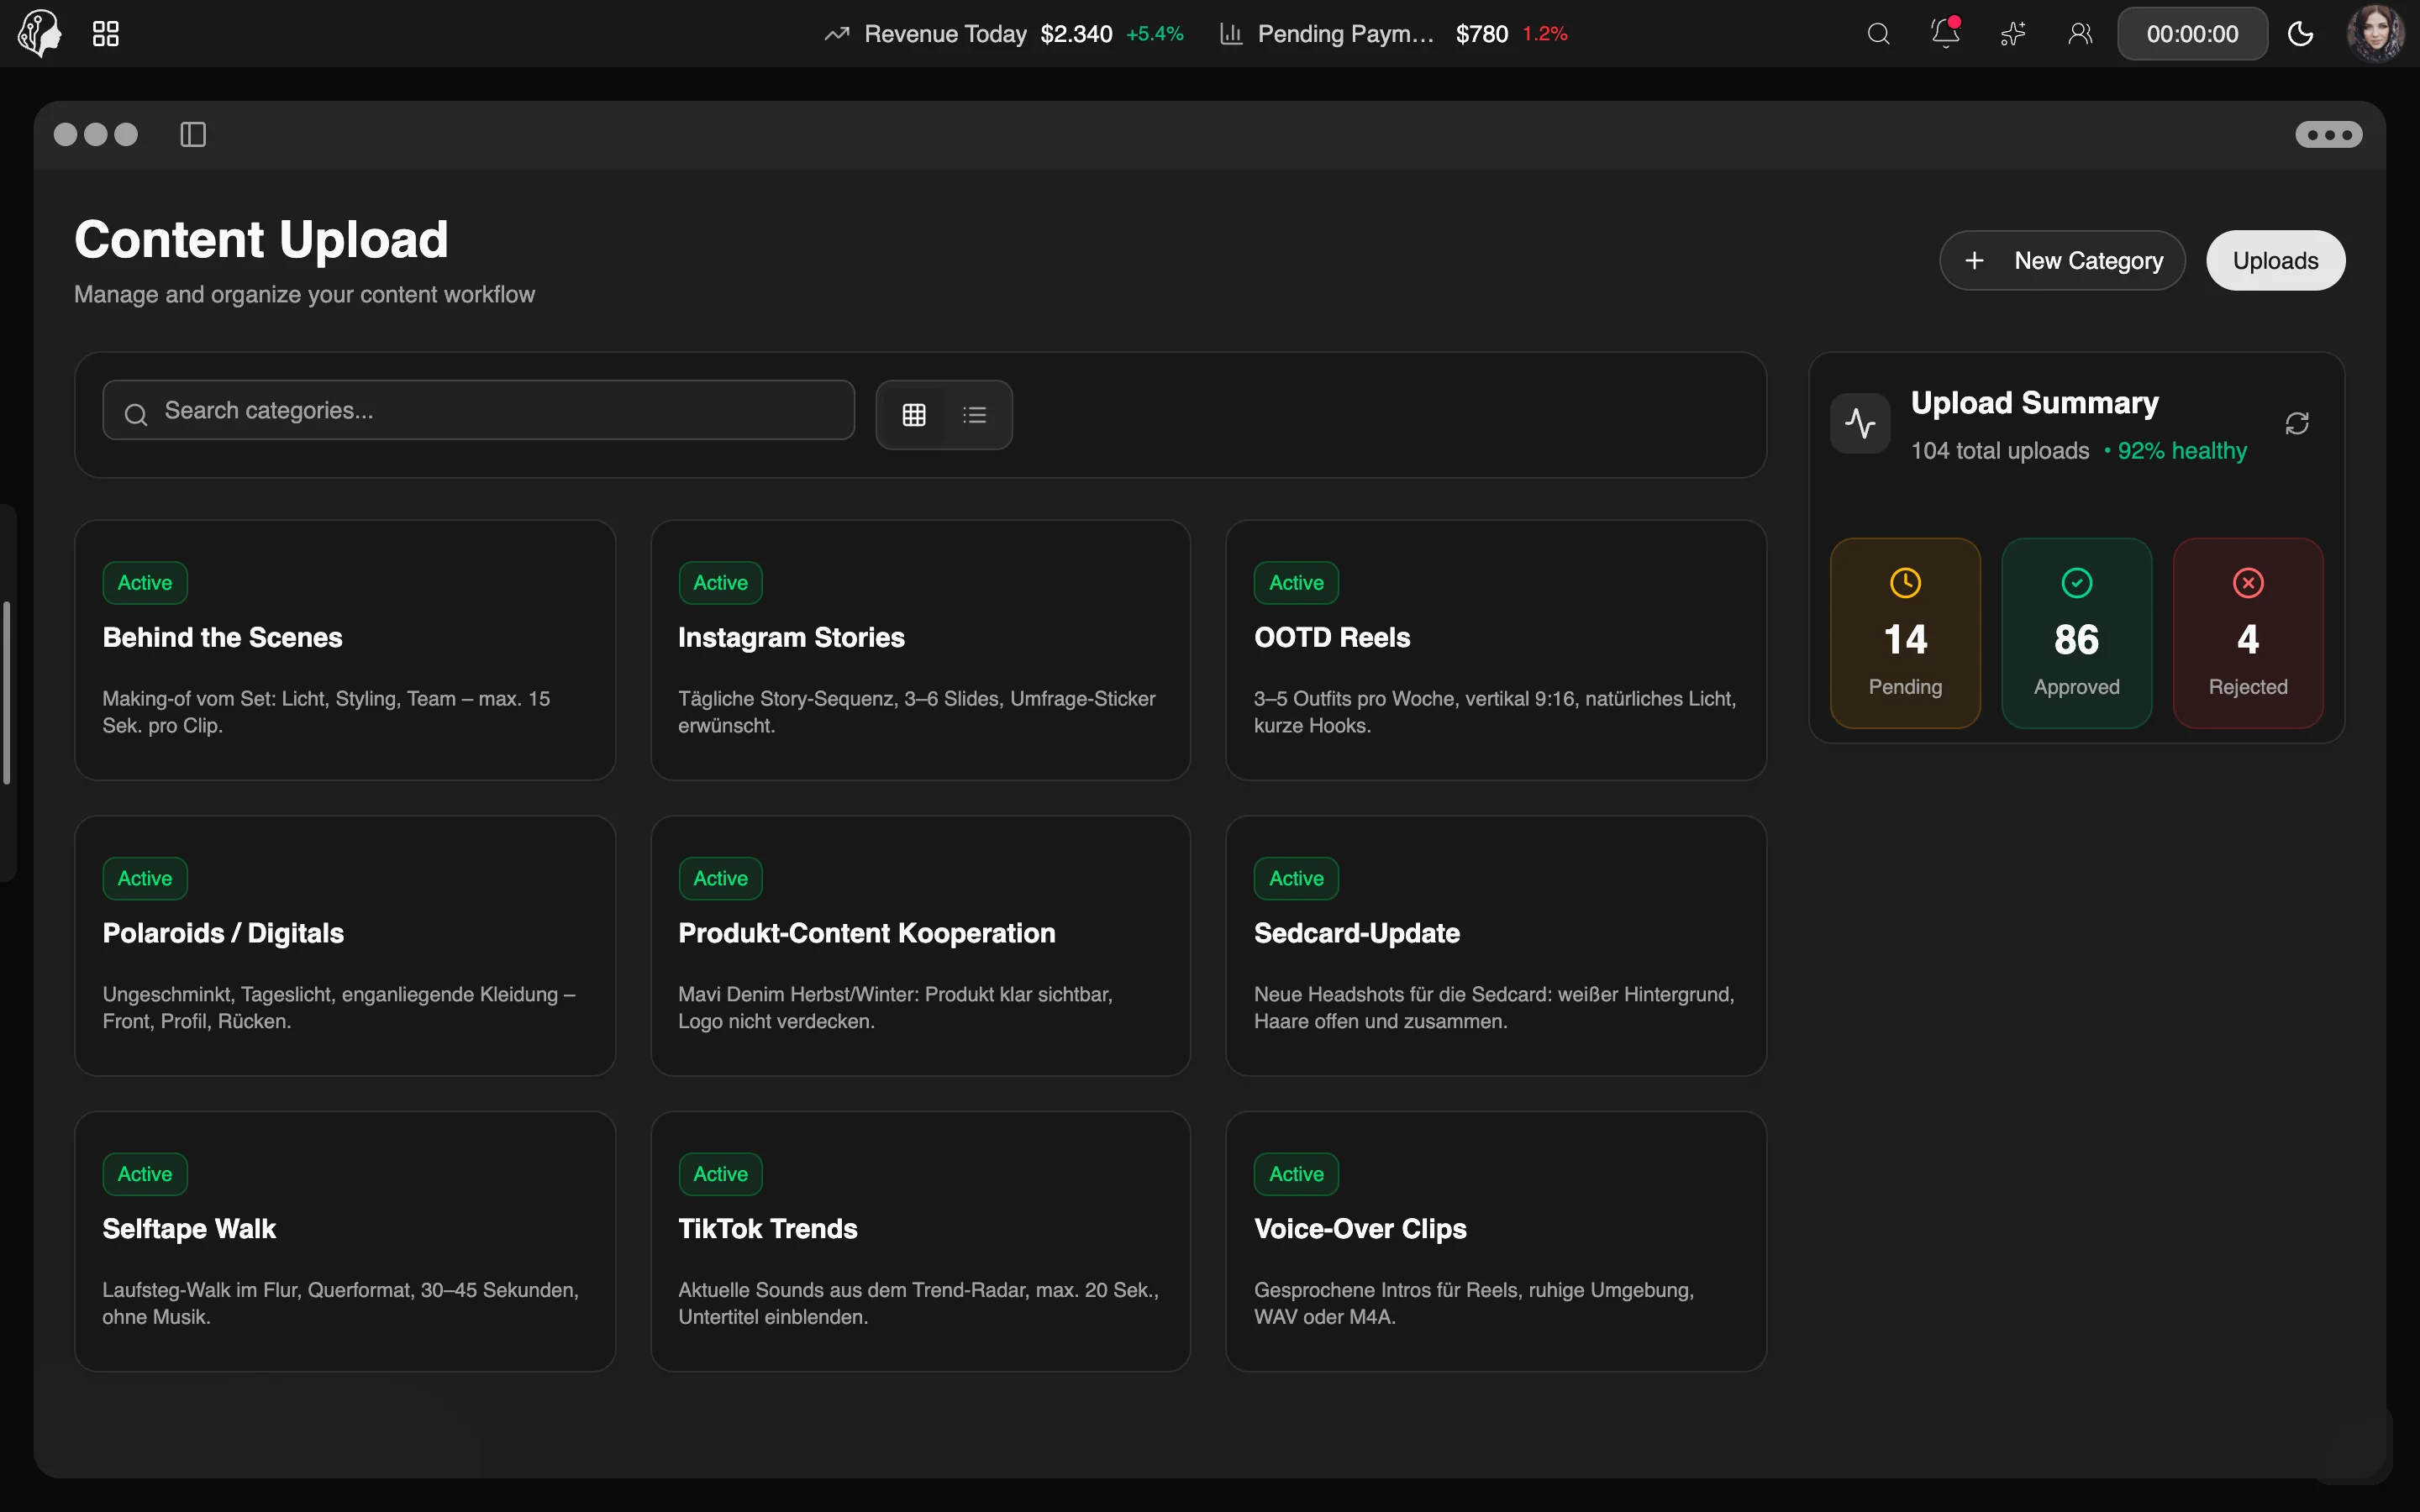Image resolution: width=2420 pixels, height=1512 pixels.
Task: Toggle dark mode moon icon
Action: (2301, 34)
